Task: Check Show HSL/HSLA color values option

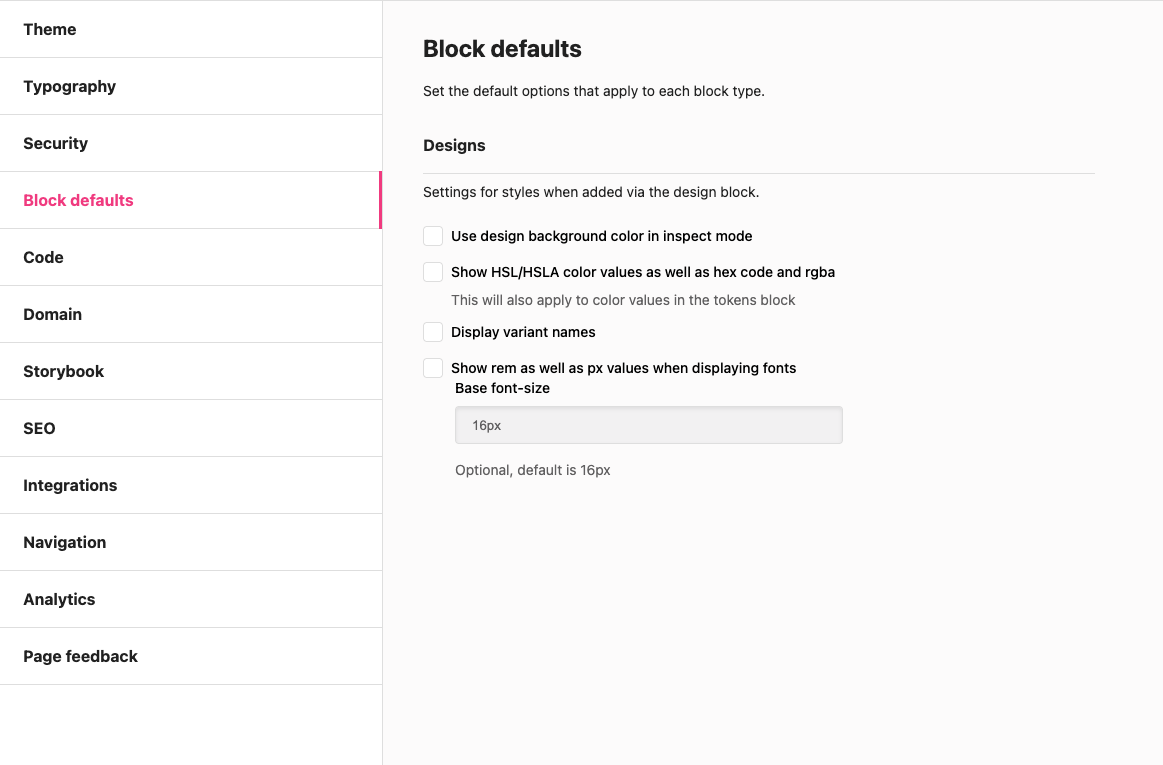Action: [433, 272]
